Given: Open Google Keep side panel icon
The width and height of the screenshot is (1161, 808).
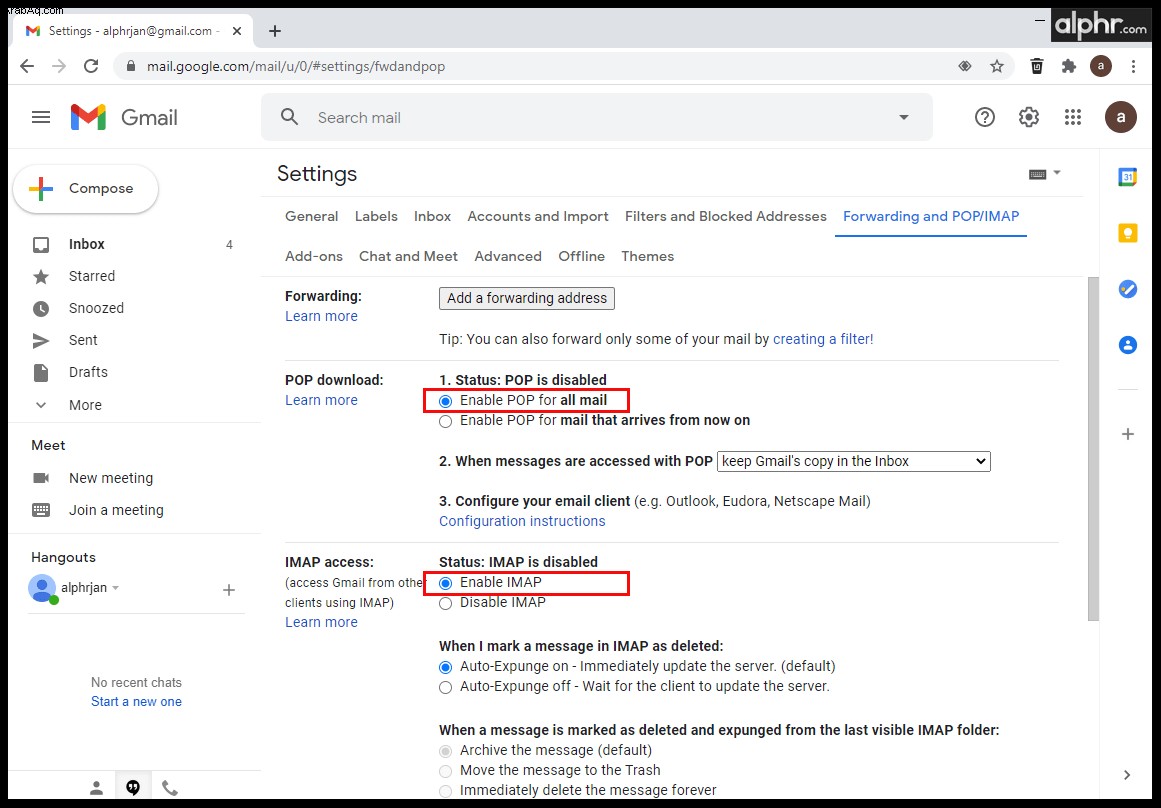Looking at the screenshot, I should pyautogui.click(x=1128, y=233).
